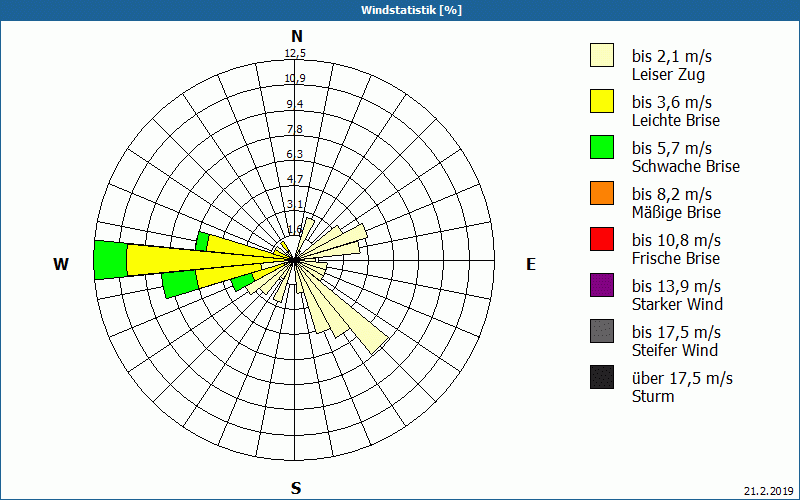Click the 'Schwache Brise' legend label
The image size is (800, 500).
686,166
